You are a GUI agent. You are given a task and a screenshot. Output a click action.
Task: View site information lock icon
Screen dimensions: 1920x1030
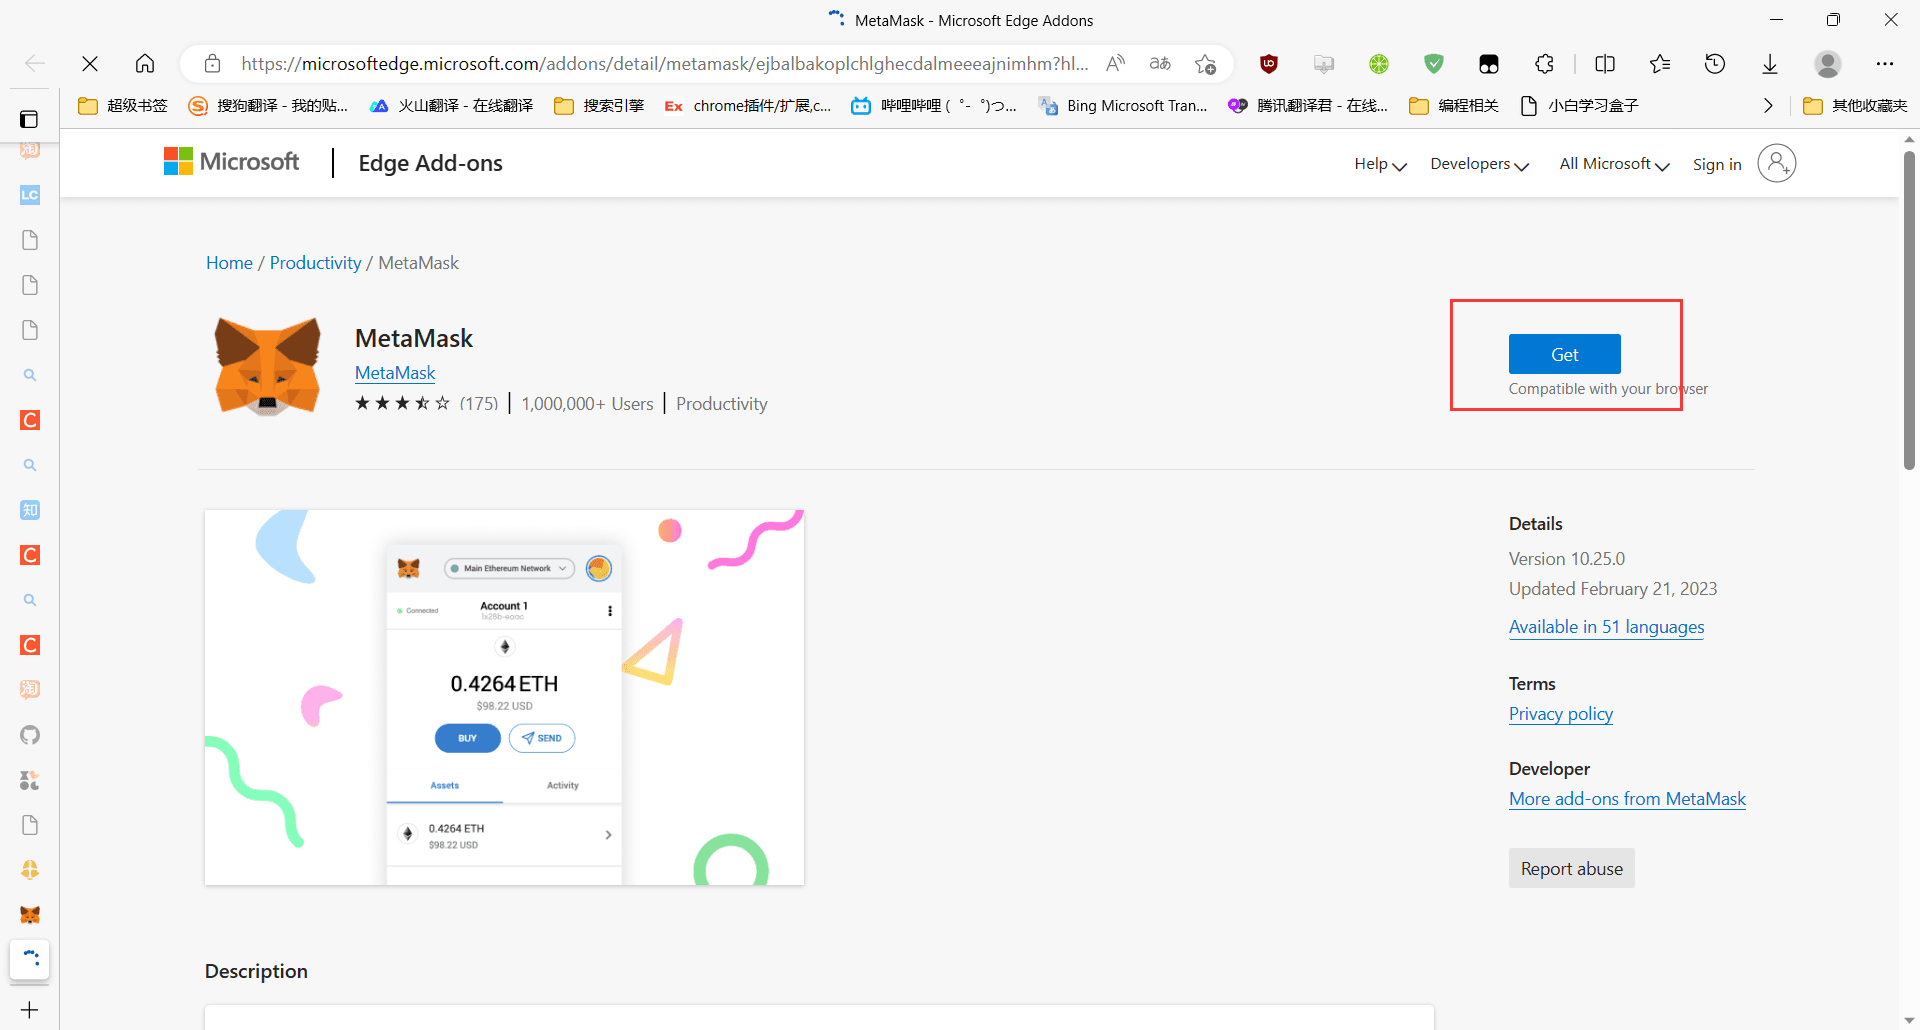212,64
